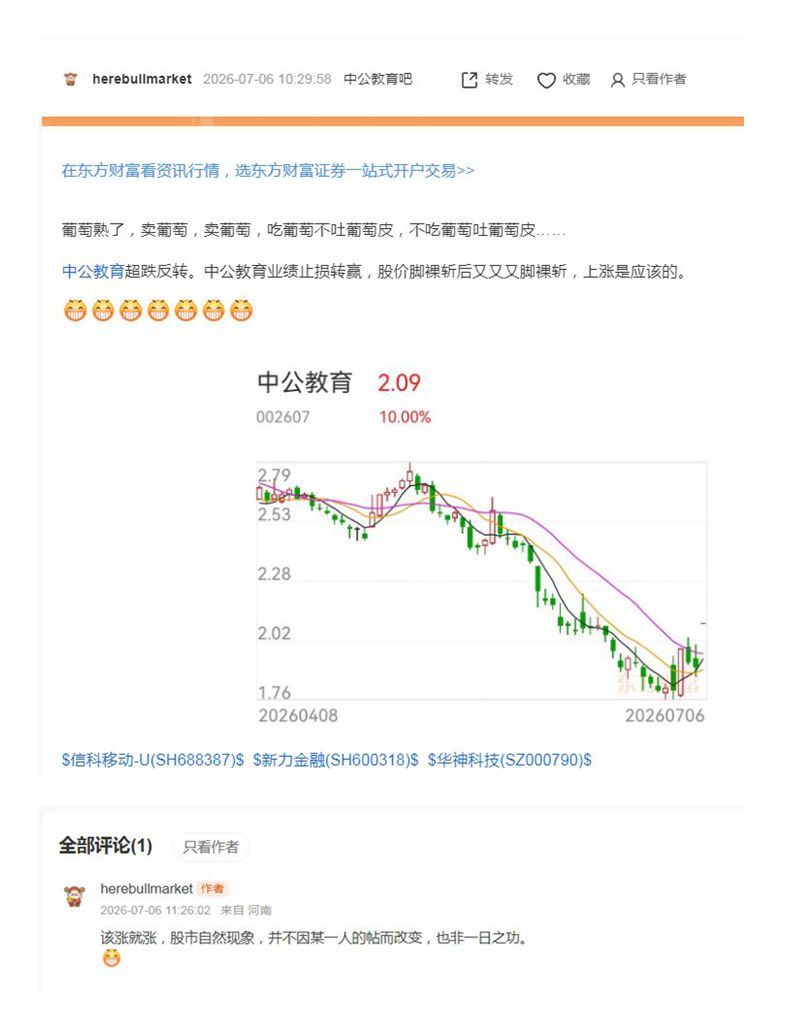This screenshot has height=1030, width=785.
Task: Click the 全部评论(1) comments heading
Action: [105, 846]
